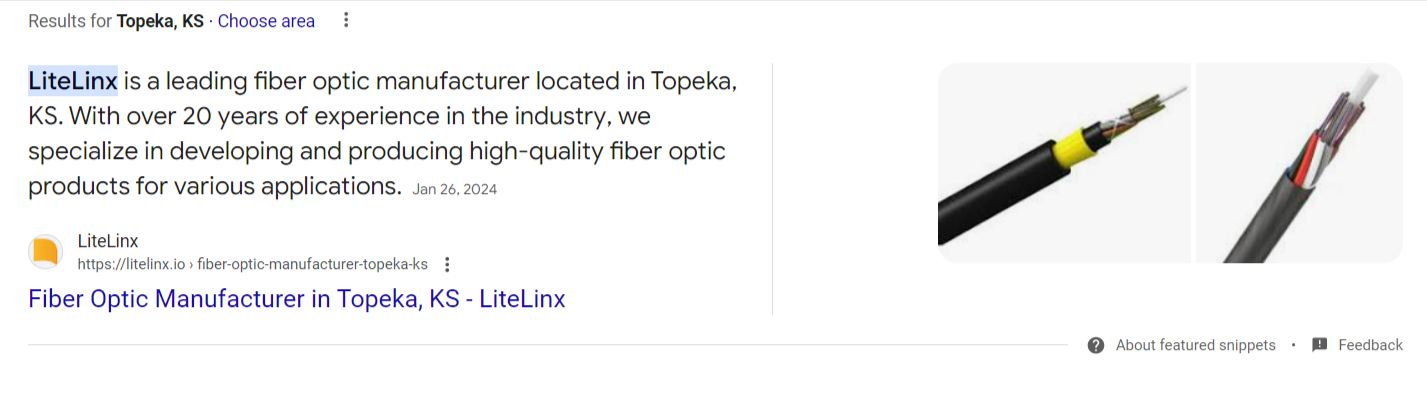1427x393 pixels.
Task: Click the Feedback flag icon
Action: point(1320,345)
